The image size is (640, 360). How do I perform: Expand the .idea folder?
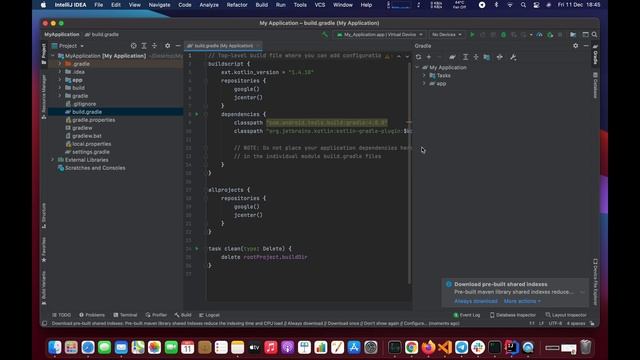pyautogui.click(x=60, y=72)
